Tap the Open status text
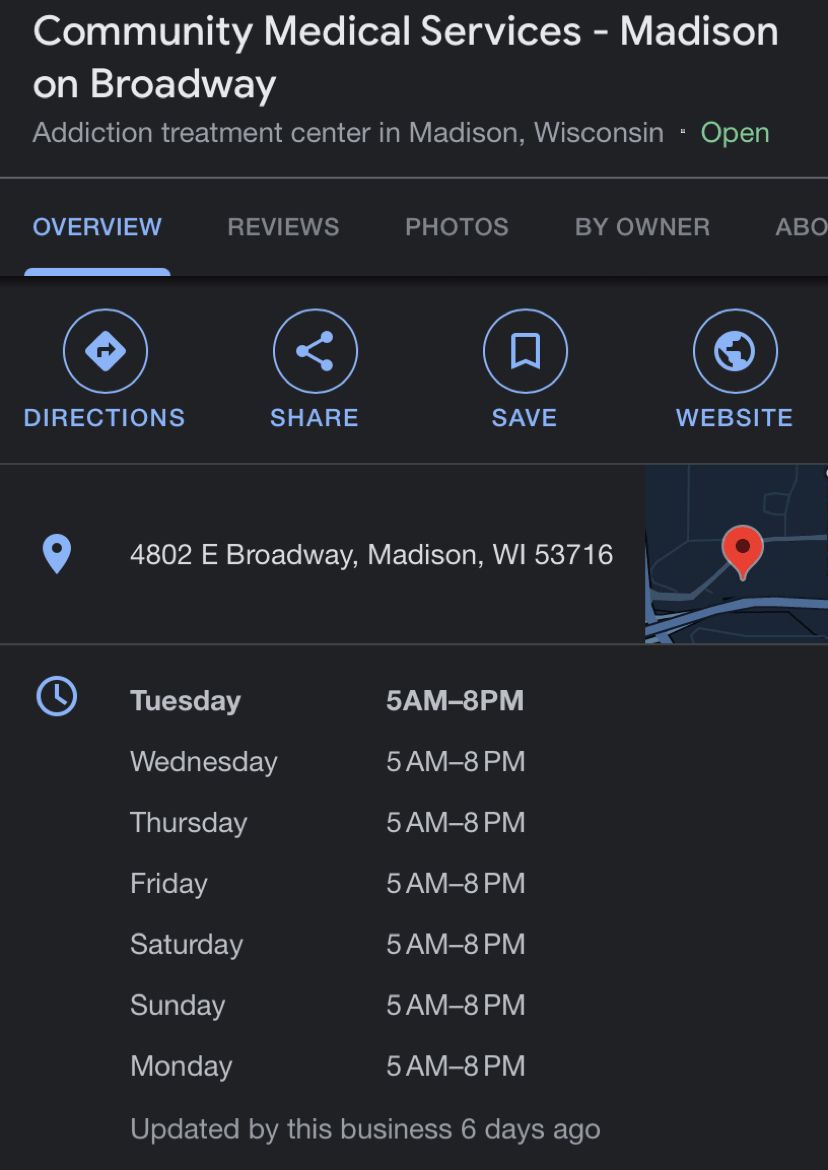 [x=735, y=133]
